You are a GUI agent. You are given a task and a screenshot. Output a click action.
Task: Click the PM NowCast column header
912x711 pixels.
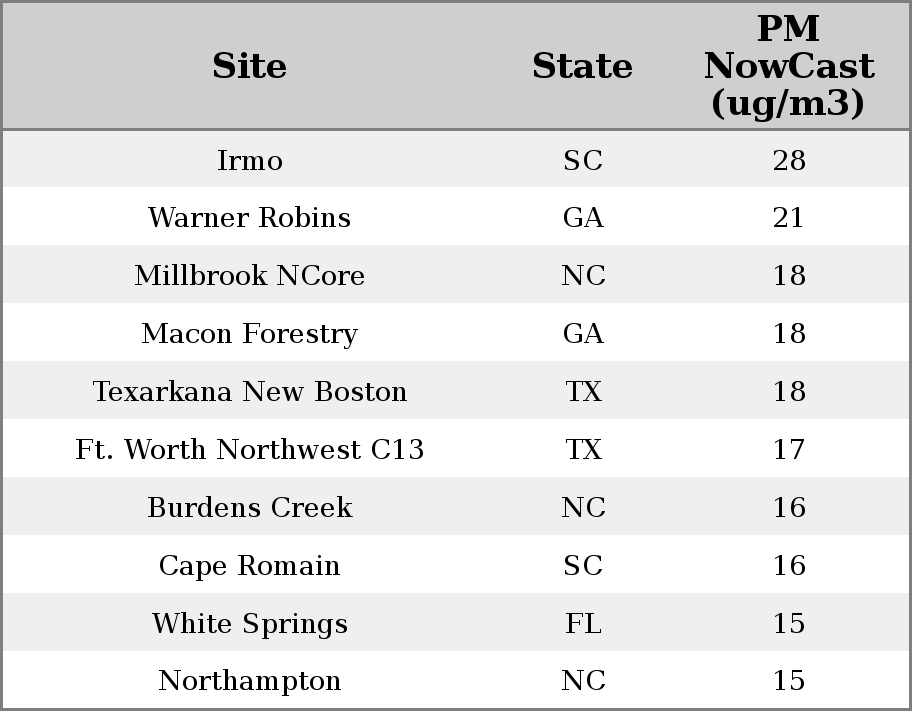tap(788, 66)
